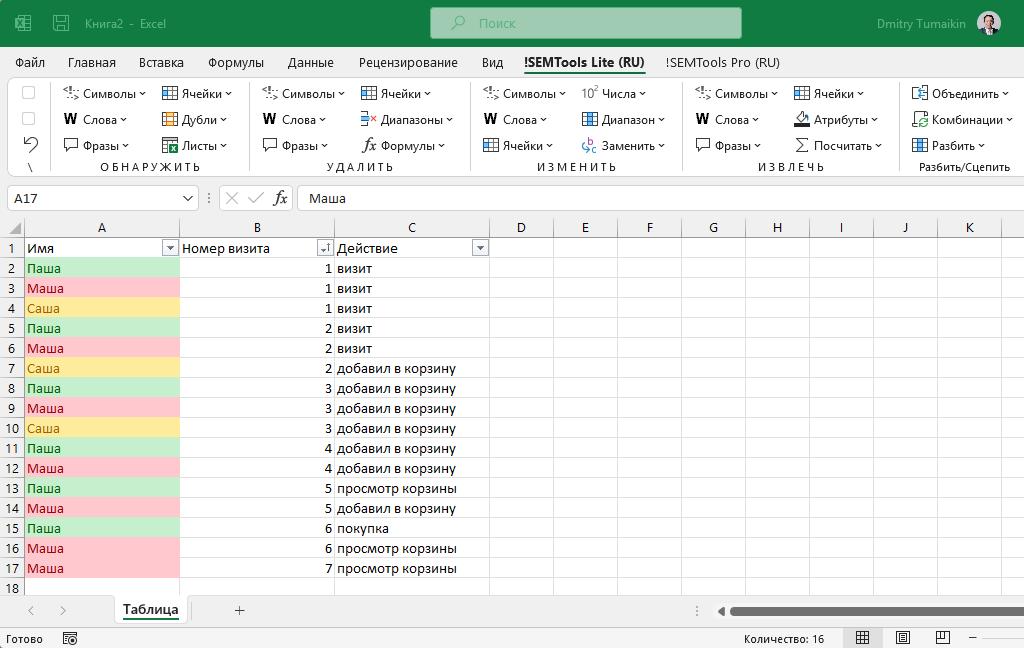Open Символы in the УДАЛИТЬ group

tap(303, 93)
